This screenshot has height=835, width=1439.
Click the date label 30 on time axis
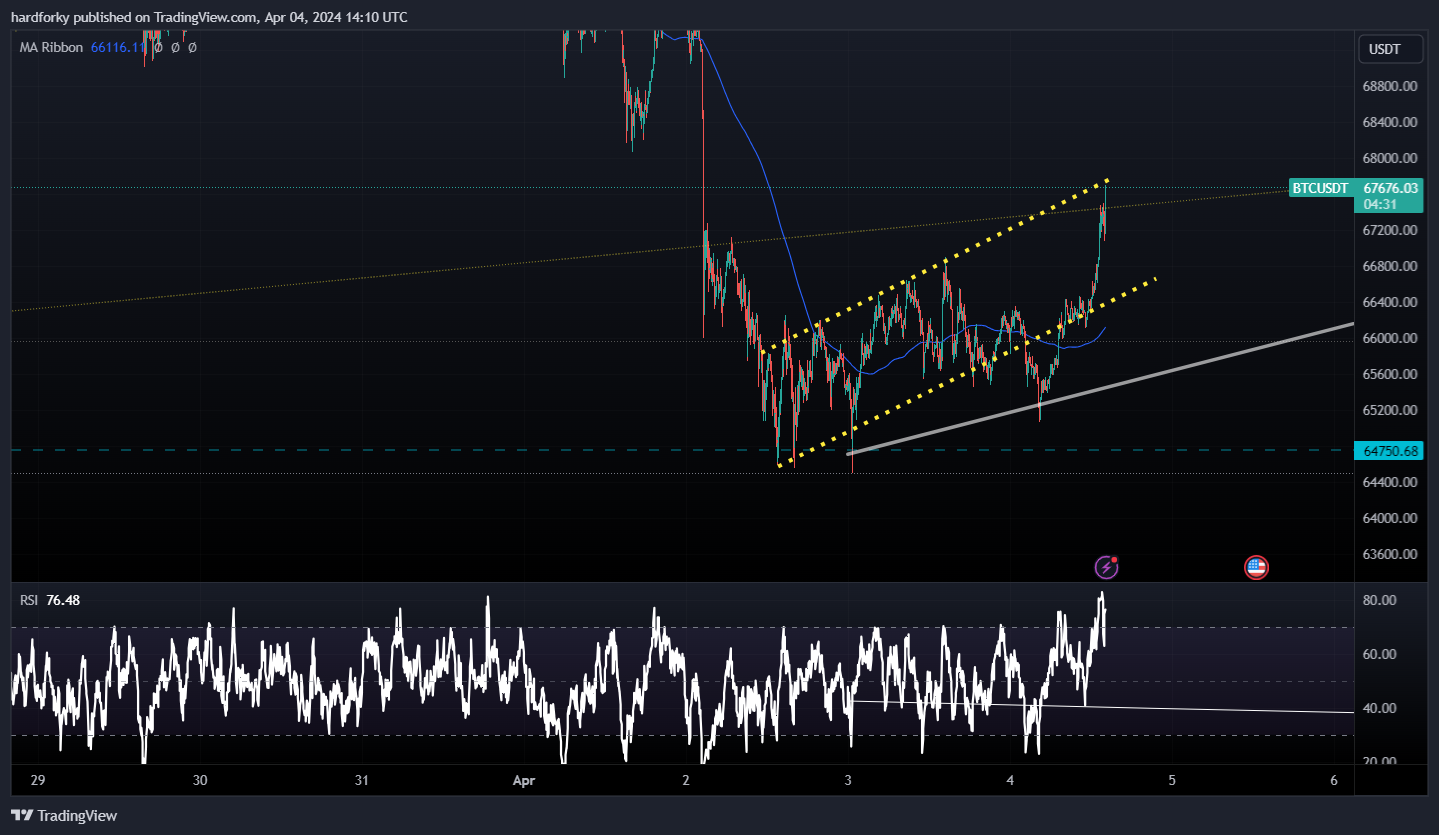[200, 780]
